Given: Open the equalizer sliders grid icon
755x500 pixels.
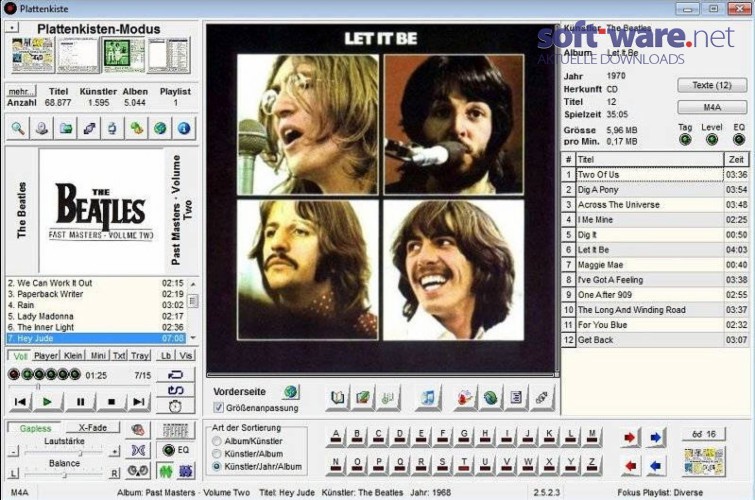Looking at the screenshot, I should pyautogui.click(x=175, y=430).
